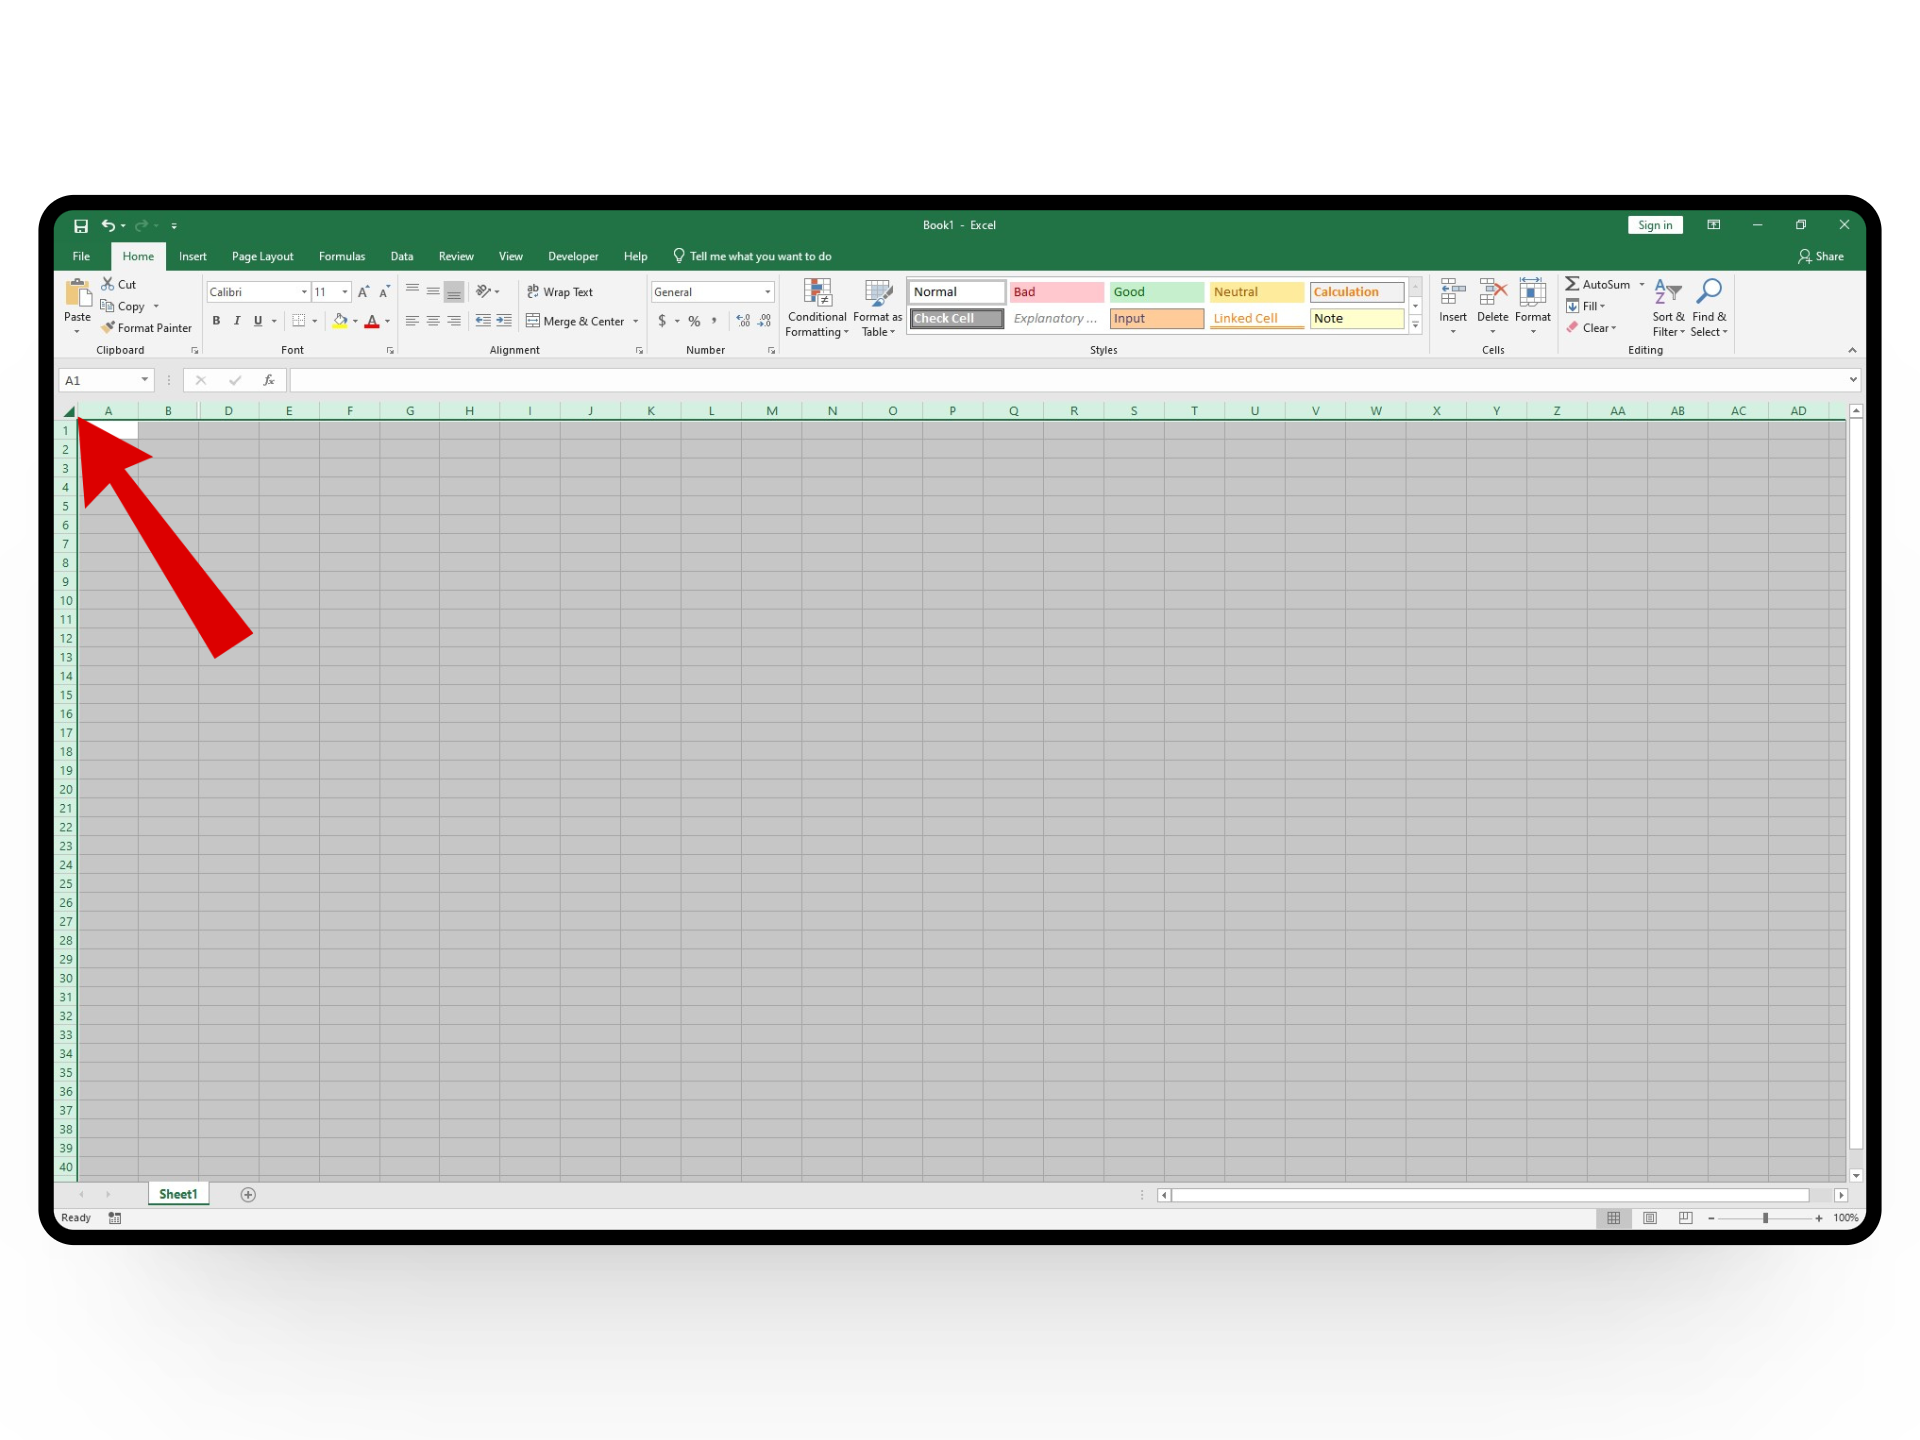Image resolution: width=1920 pixels, height=1440 pixels.
Task: Click the Save icon in title bar
Action: click(81, 226)
